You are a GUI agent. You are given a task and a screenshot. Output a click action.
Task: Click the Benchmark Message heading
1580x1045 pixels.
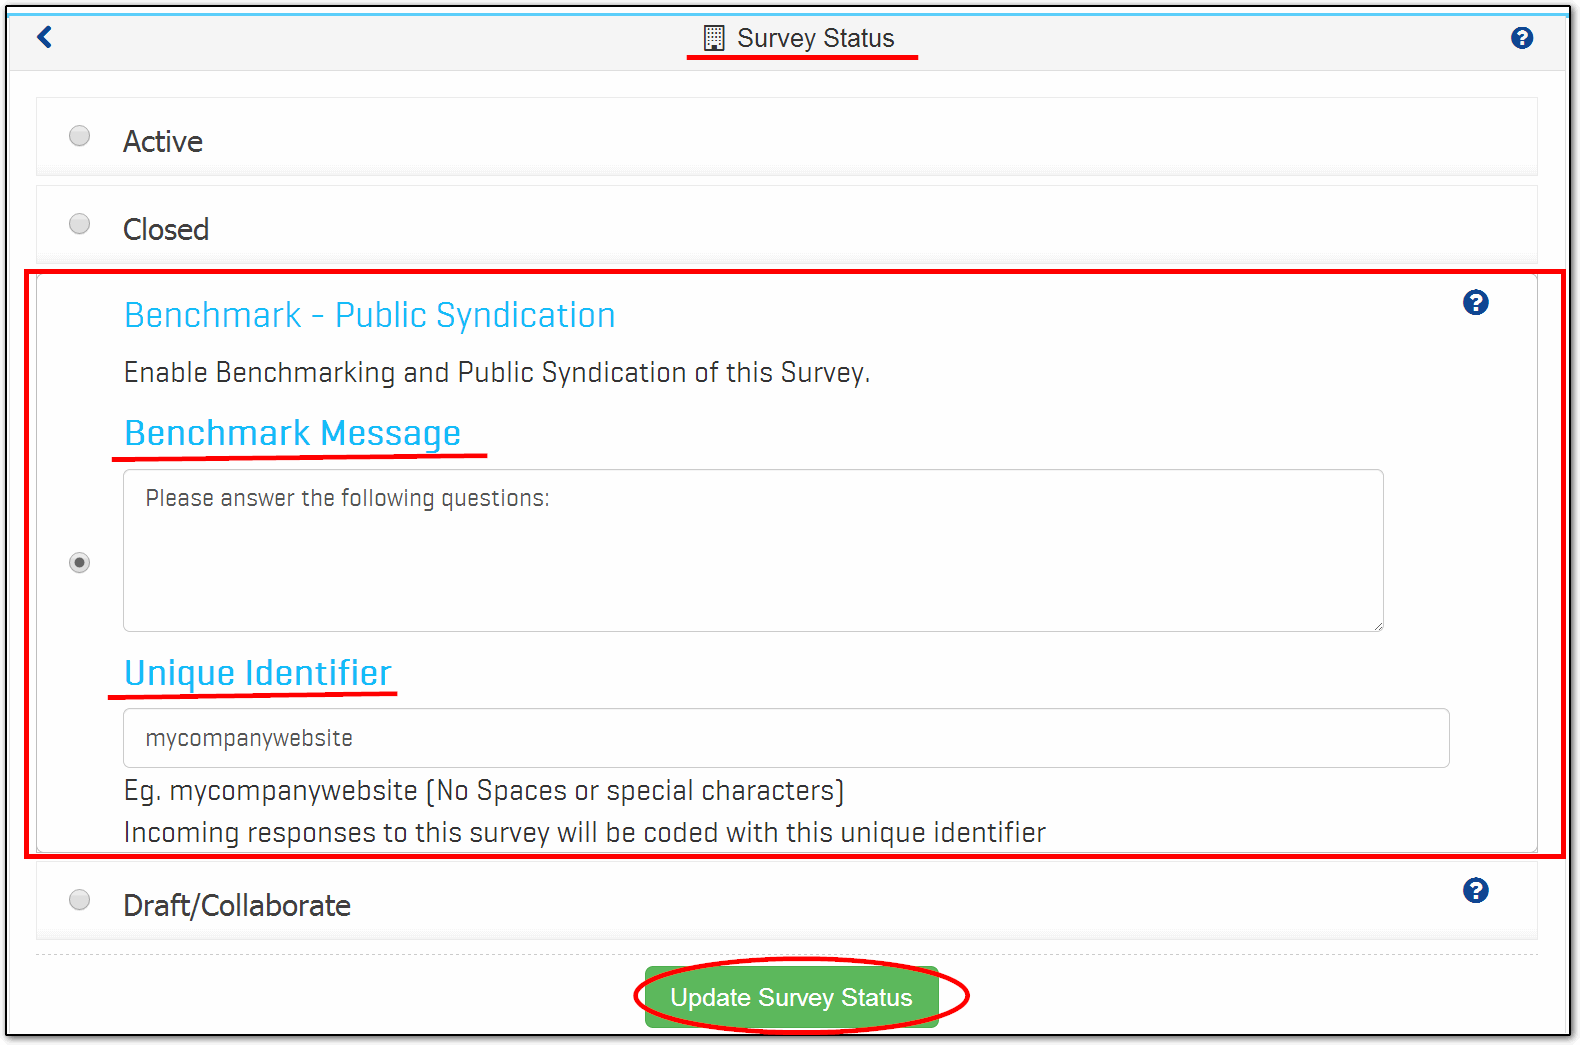292,433
